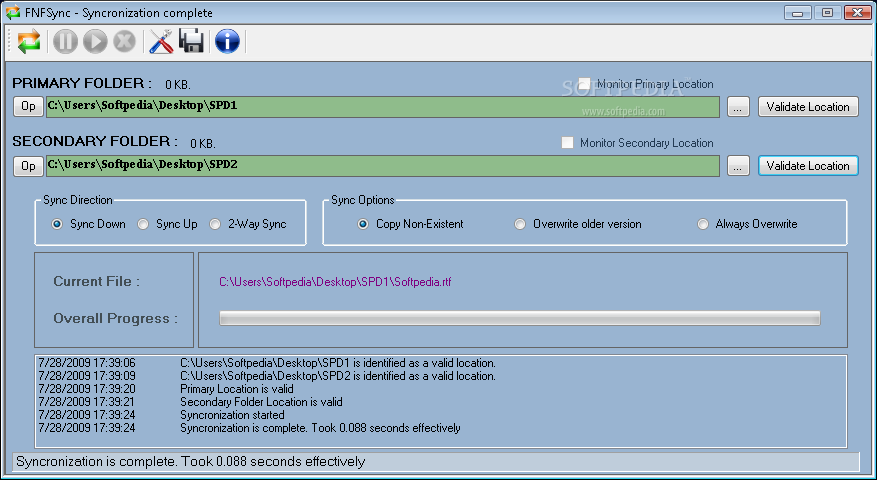Browse for primary folder with ellipsis button
Image resolution: width=877 pixels, height=480 pixels.
[x=738, y=107]
